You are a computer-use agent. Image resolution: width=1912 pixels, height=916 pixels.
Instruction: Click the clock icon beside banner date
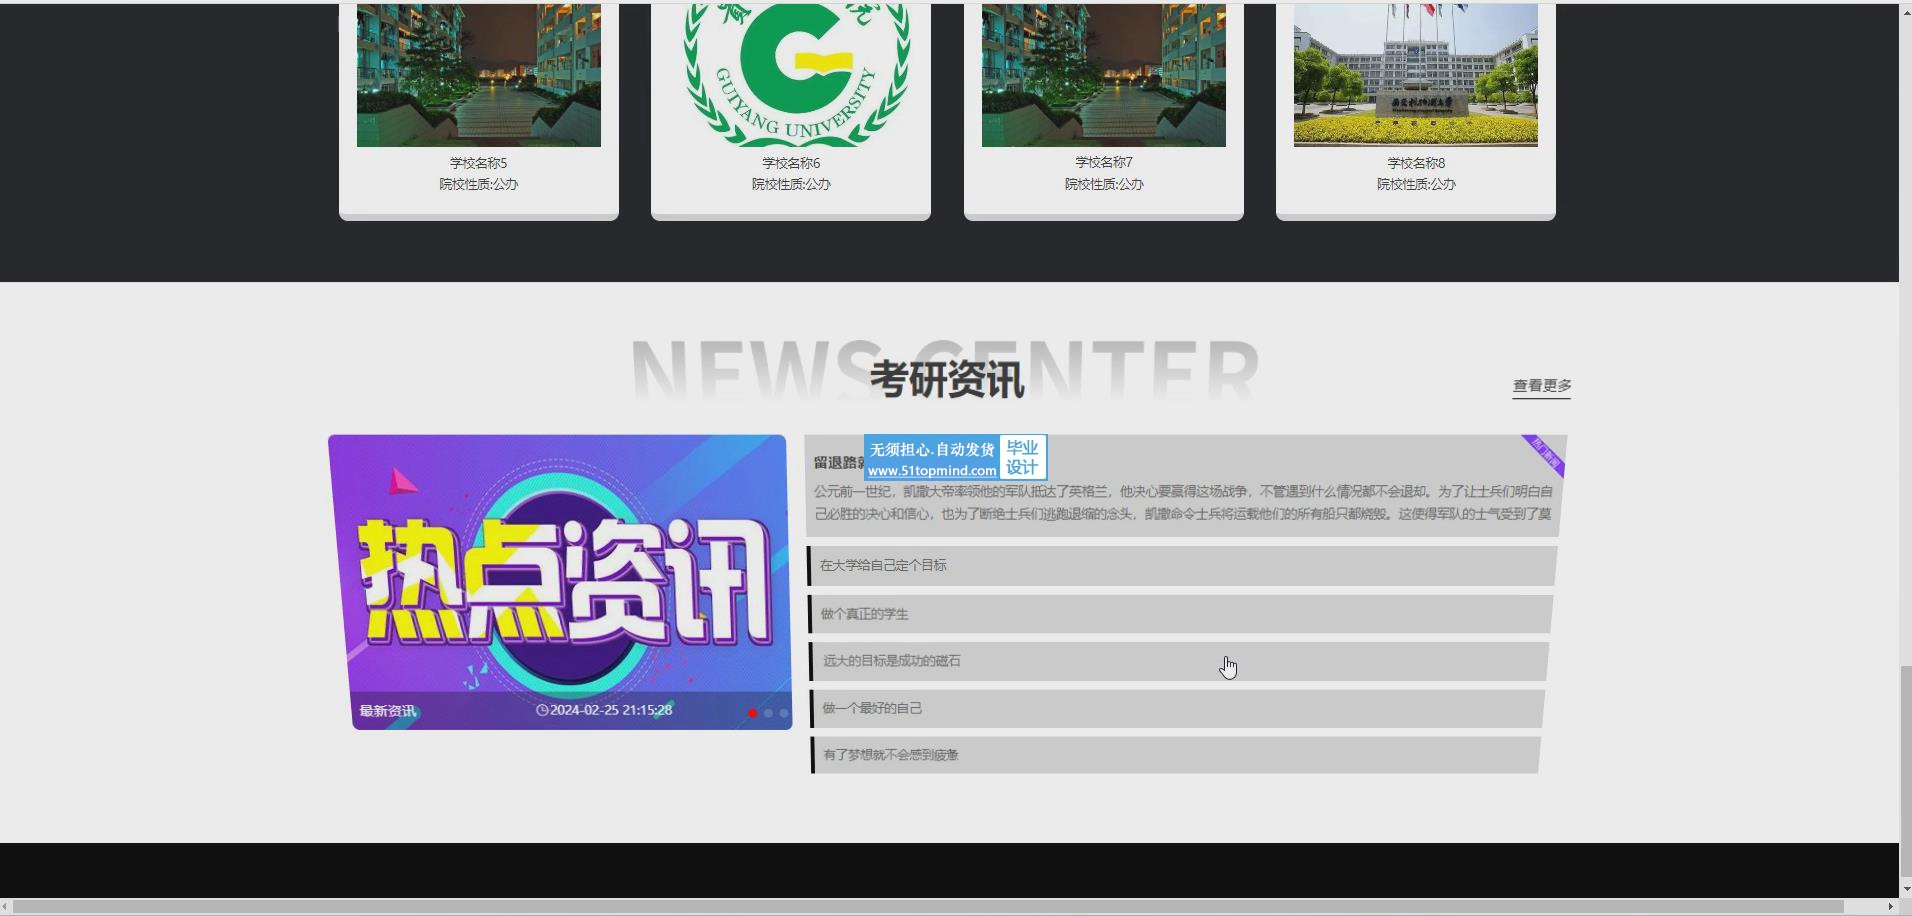(542, 710)
